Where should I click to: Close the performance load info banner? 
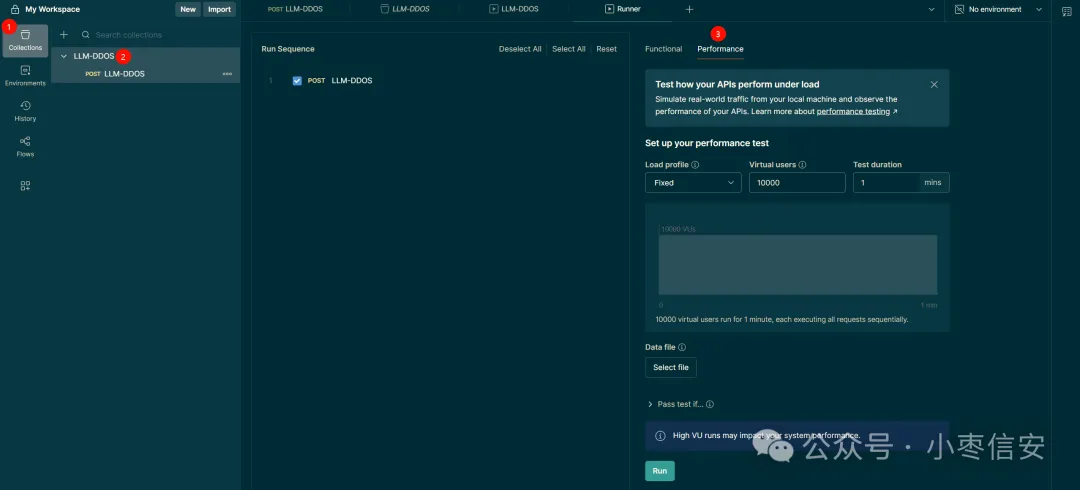934,85
